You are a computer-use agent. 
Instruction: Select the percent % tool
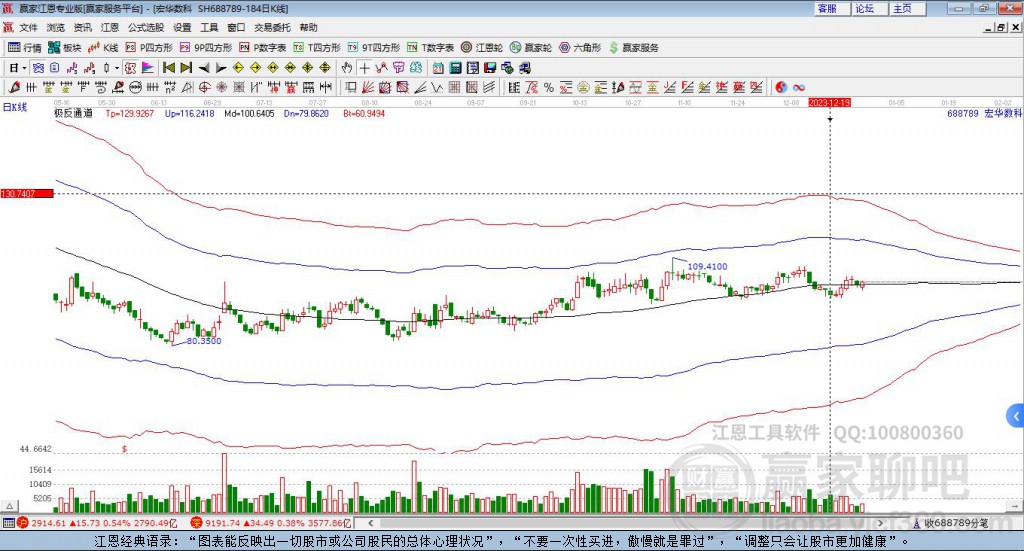coord(549,87)
